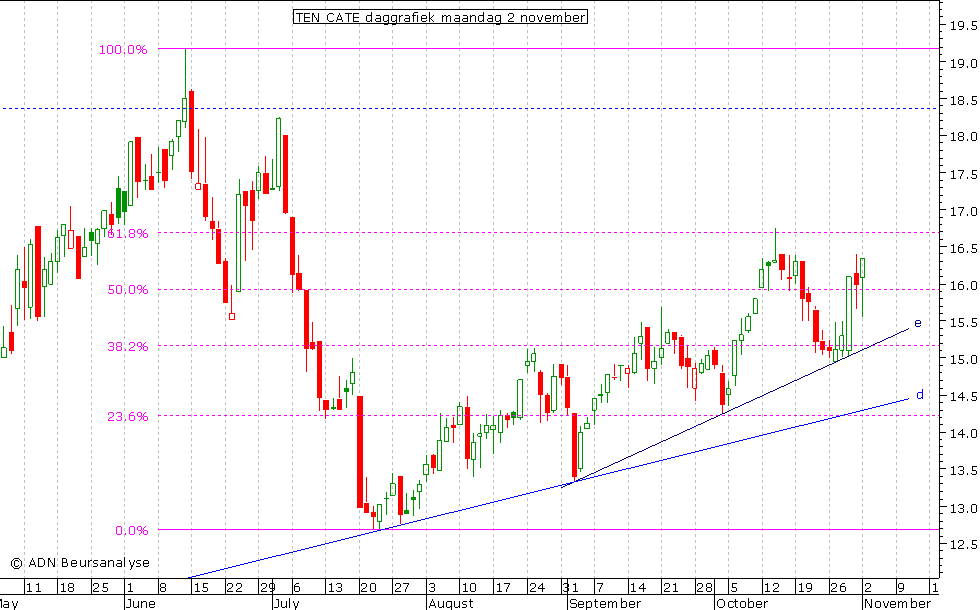Click the July month label
Image resolution: width=980 pixels, height=610 pixels.
coord(286,604)
